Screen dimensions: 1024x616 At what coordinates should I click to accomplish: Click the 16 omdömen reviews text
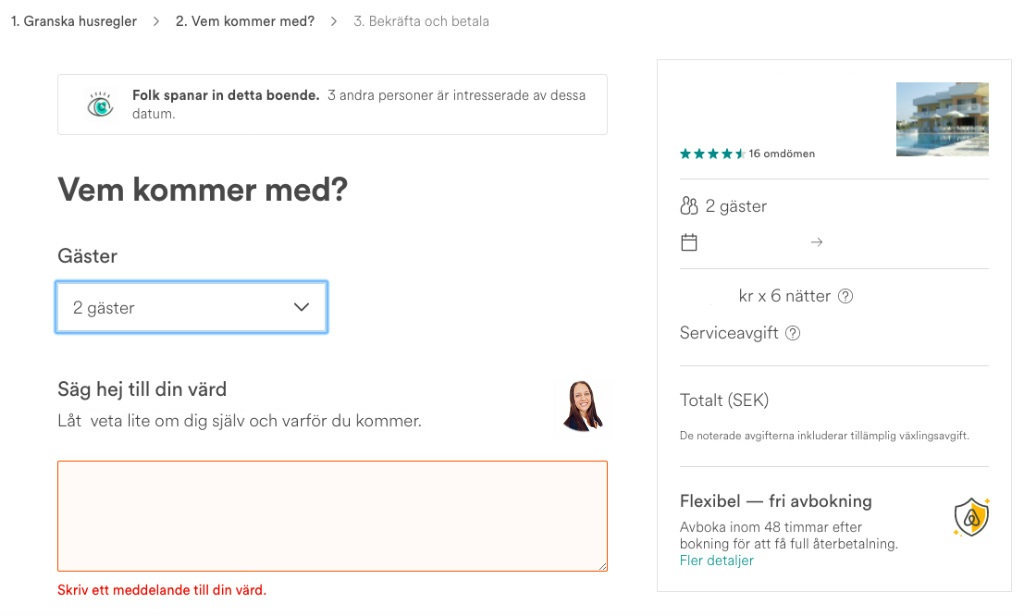coord(782,154)
